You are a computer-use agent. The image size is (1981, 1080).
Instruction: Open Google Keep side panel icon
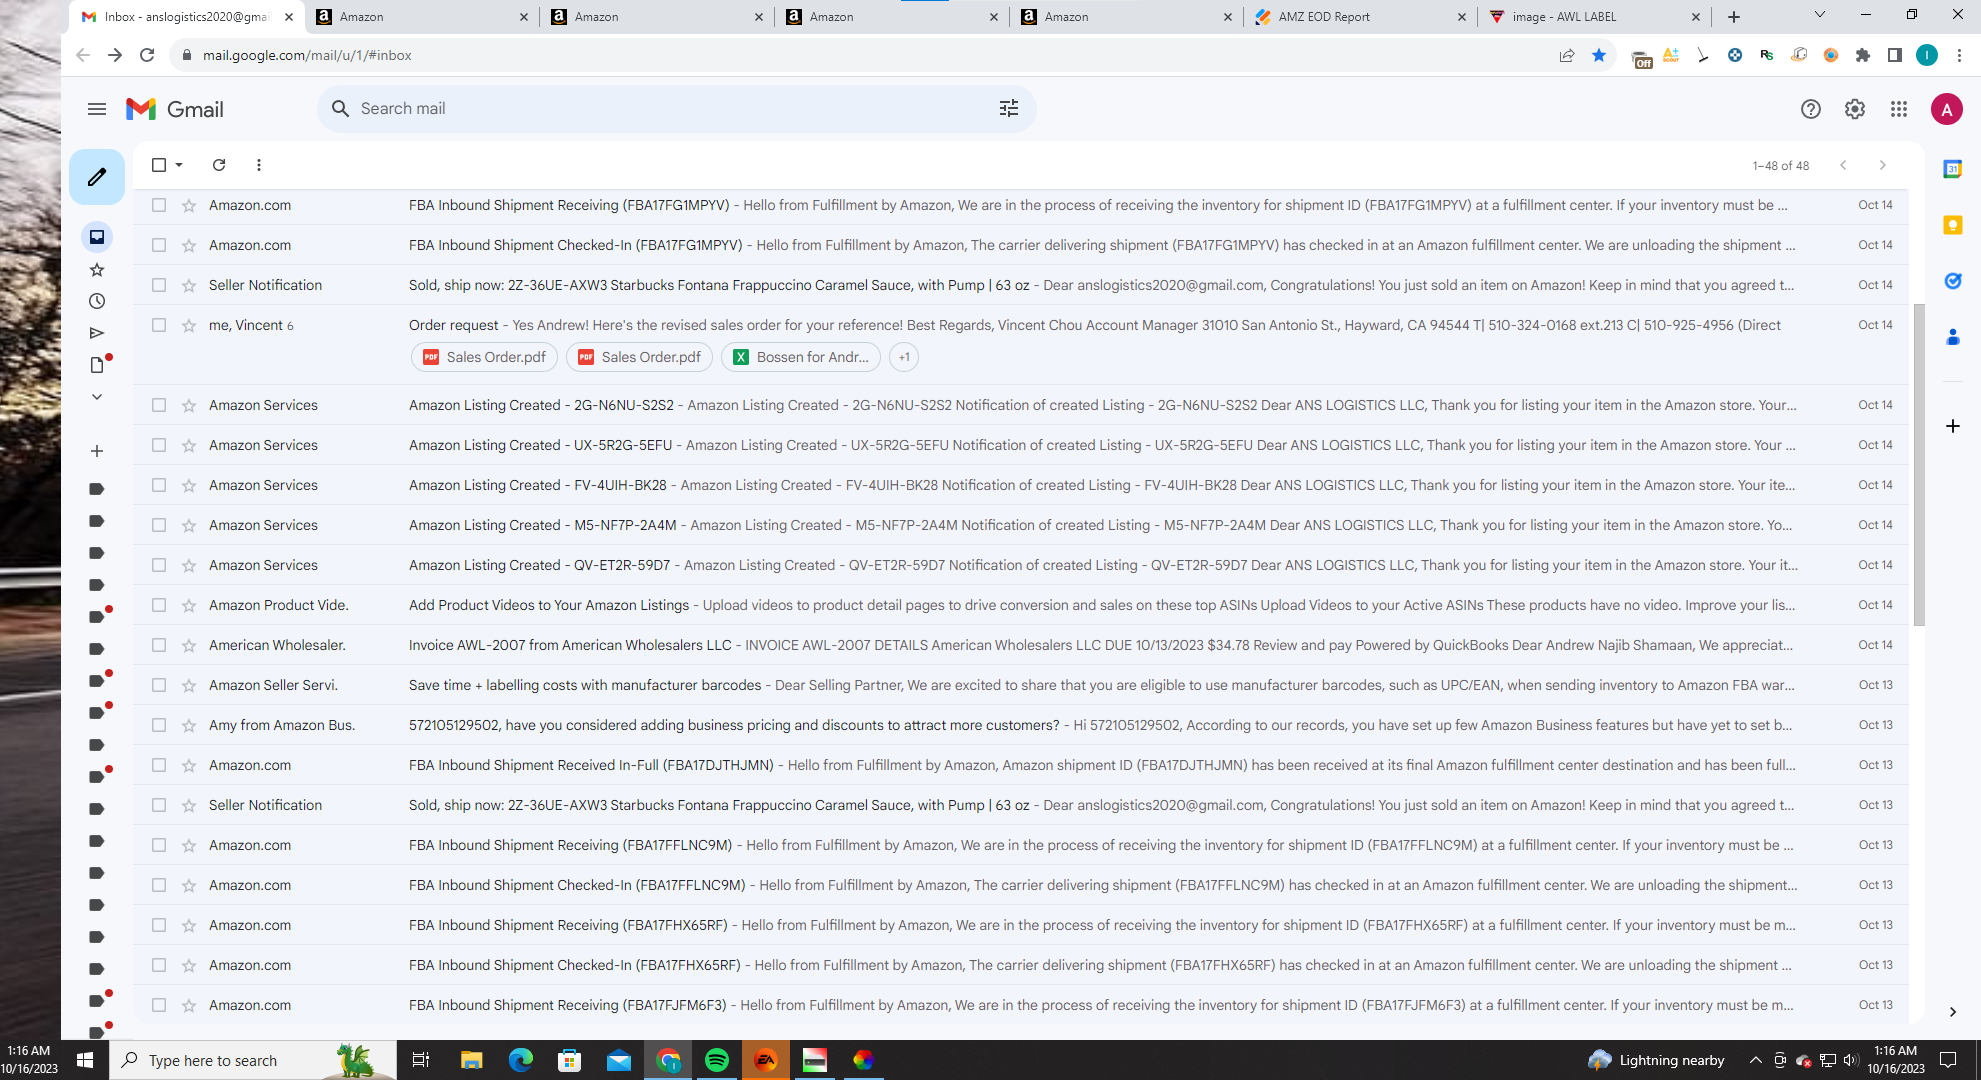pyautogui.click(x=1952, y=225)
